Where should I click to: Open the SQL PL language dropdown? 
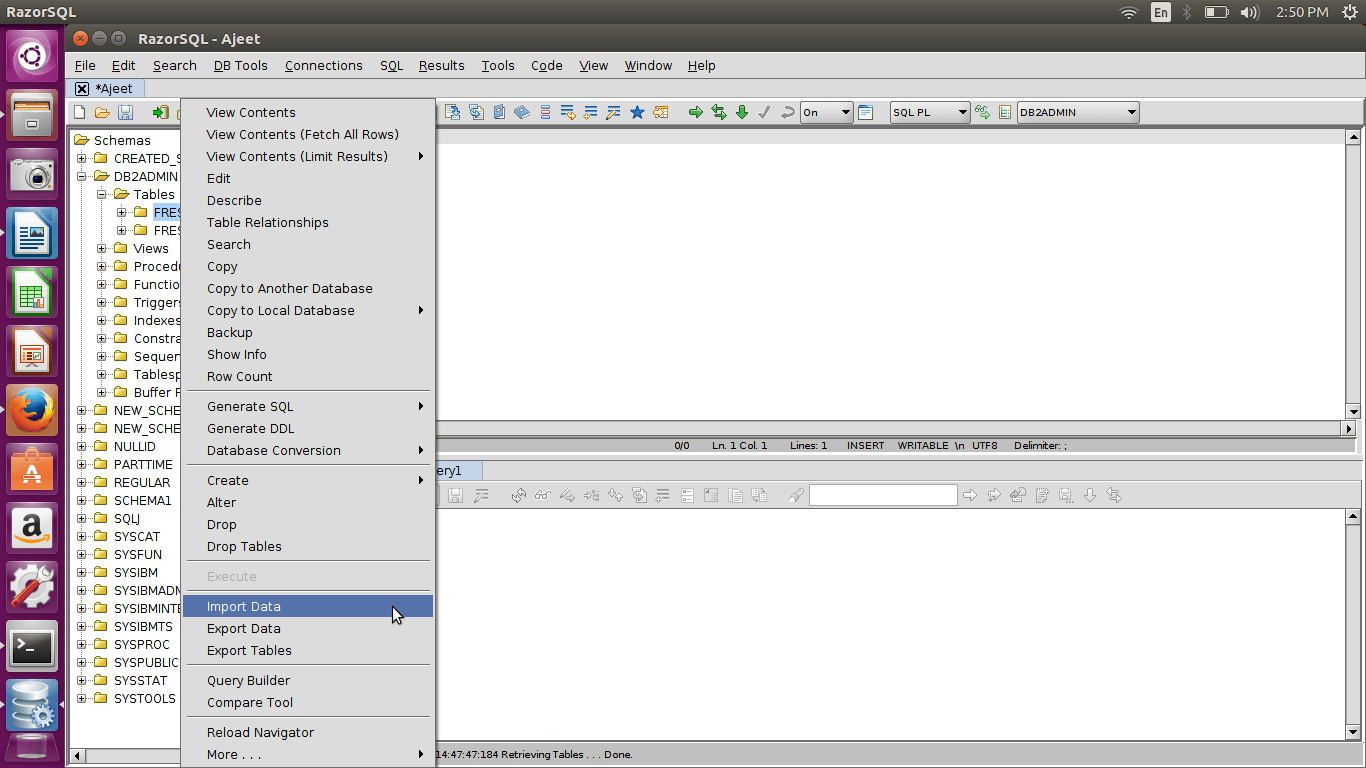[x=930, y=112]
